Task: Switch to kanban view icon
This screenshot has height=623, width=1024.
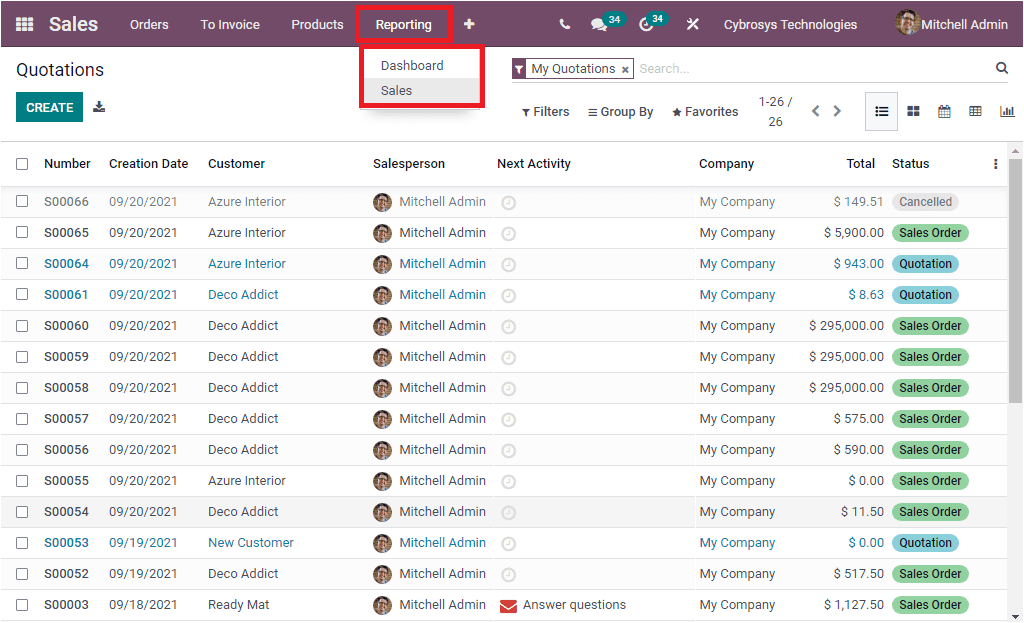Action: [913, 111]
